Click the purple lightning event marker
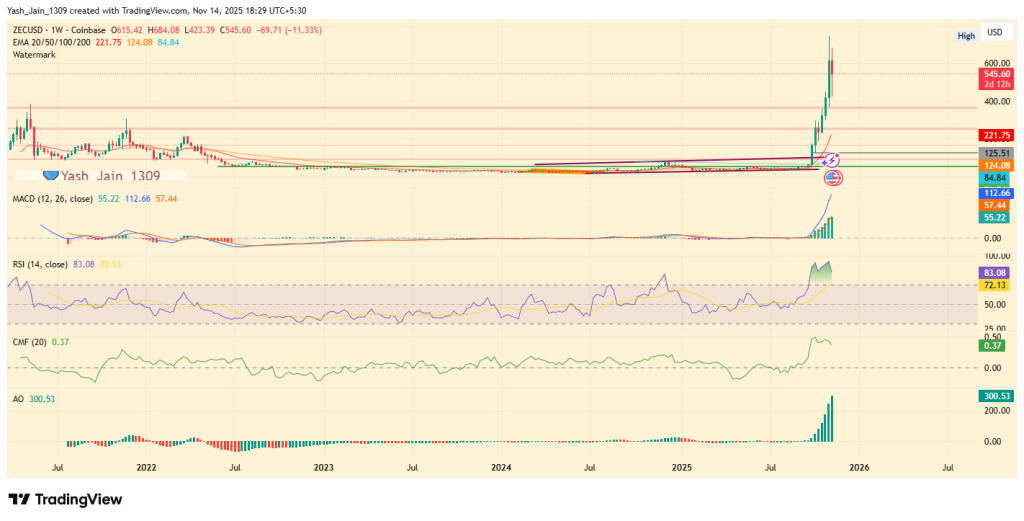 (x=830, y=159)
